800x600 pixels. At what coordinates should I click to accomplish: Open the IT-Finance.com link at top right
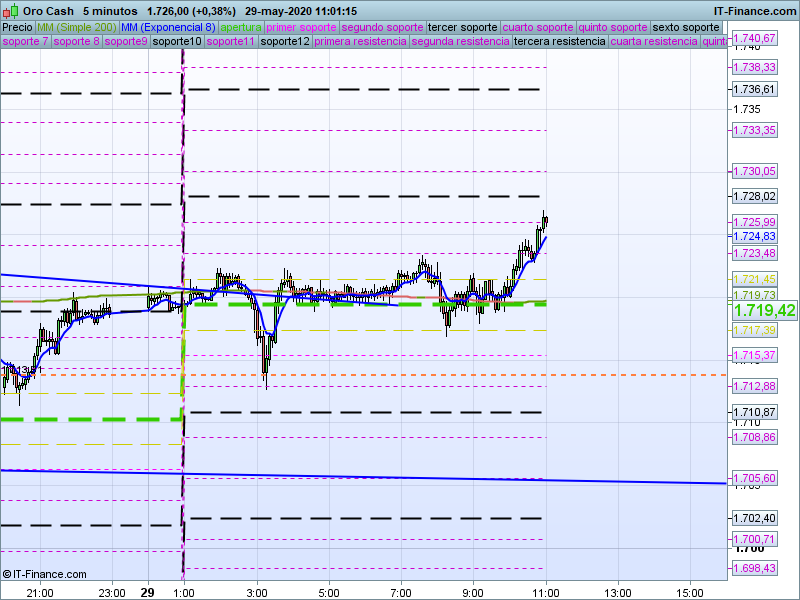tap(755, 10)
